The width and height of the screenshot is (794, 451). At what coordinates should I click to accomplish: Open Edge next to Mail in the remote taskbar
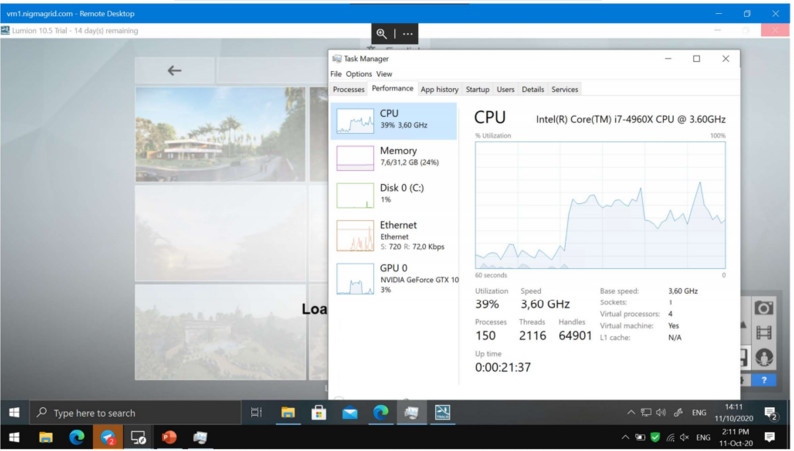(x=382, y=414)
